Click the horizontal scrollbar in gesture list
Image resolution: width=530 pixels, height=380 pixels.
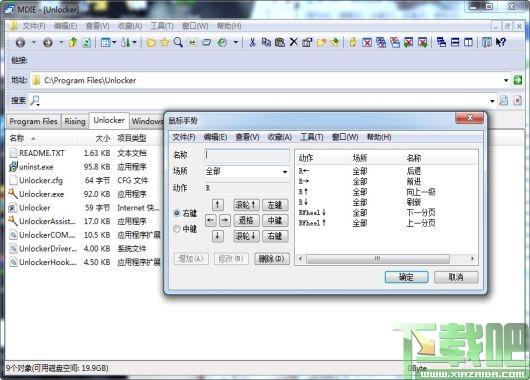coord(378,259)
